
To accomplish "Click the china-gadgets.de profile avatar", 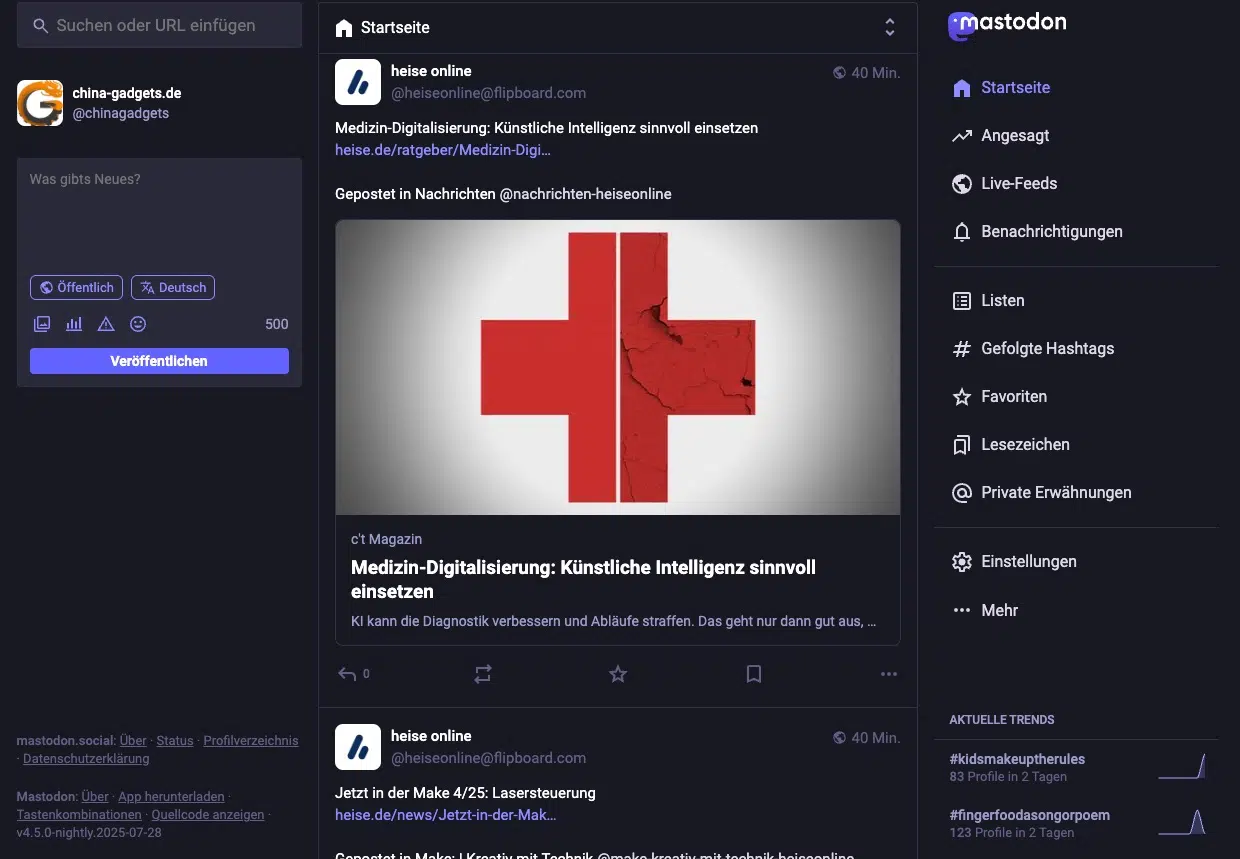I will 40,103.
